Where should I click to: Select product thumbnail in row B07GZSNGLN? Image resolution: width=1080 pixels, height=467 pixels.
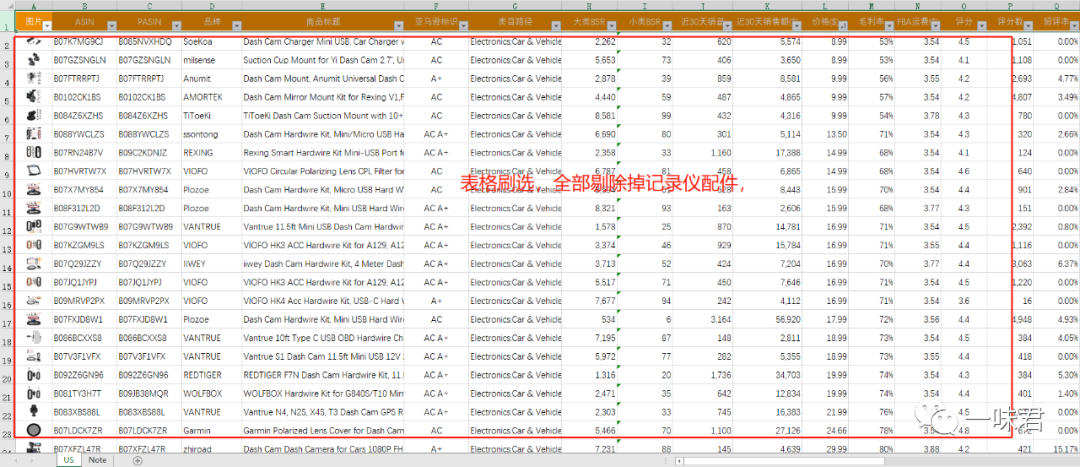point(33,61)
